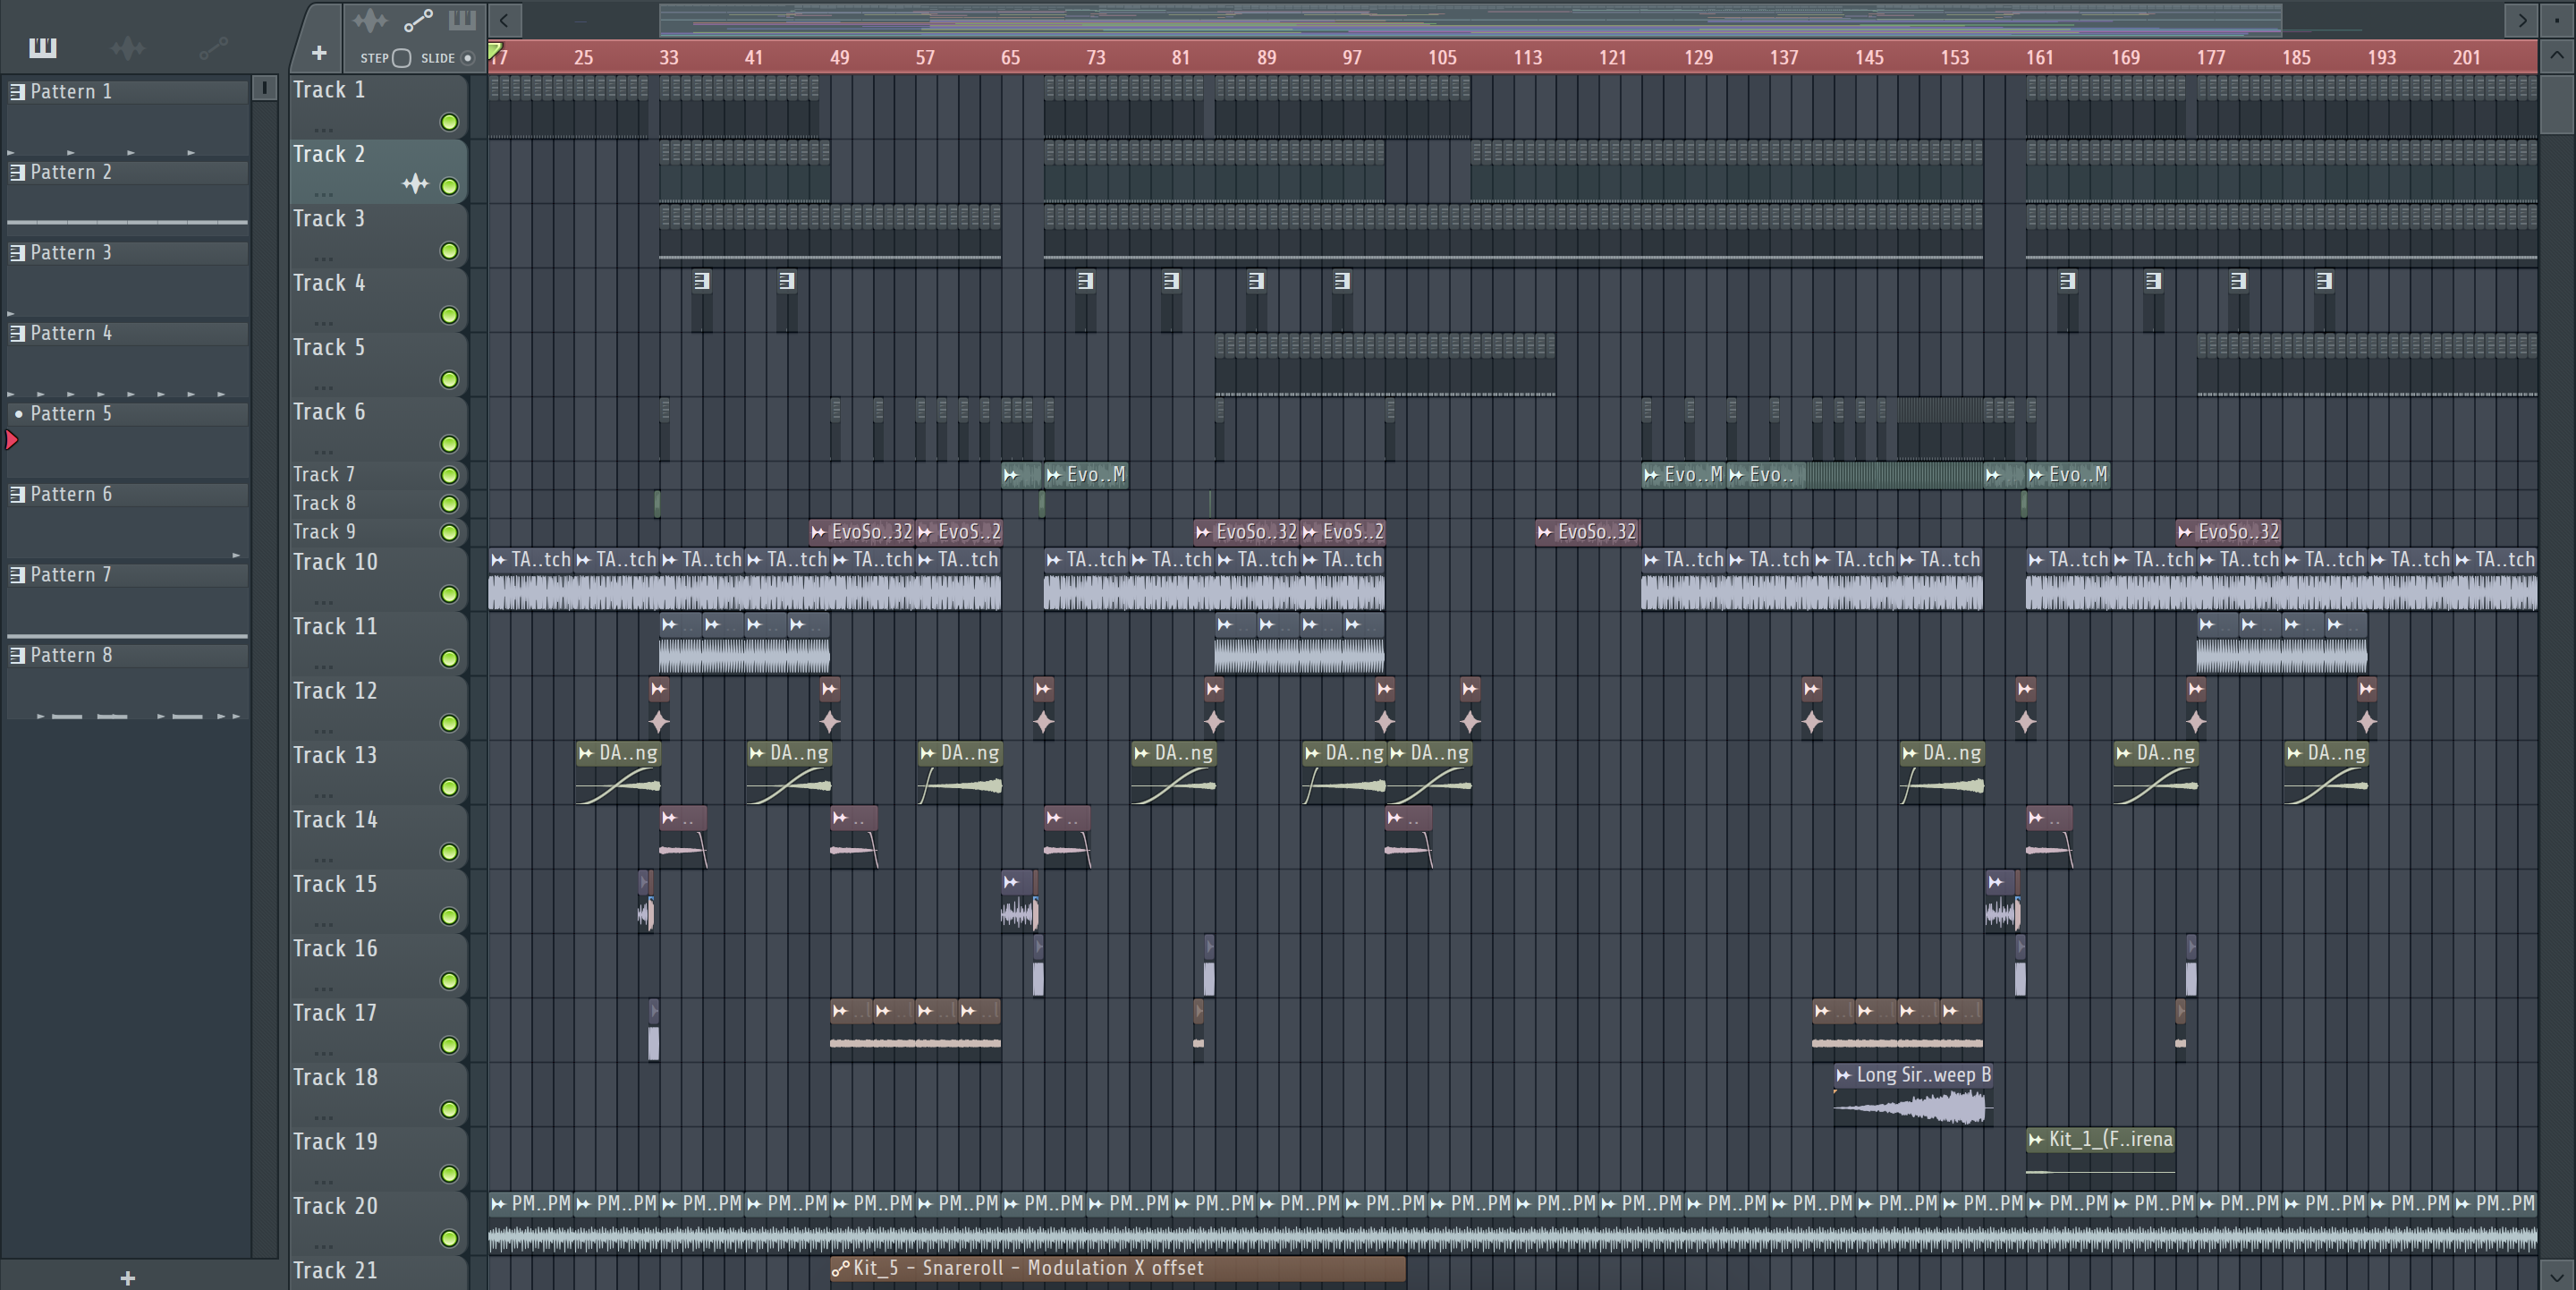Mute Track 10 with its green LED
Viewport: 2576px width, 1290px height.
point(450,594)
